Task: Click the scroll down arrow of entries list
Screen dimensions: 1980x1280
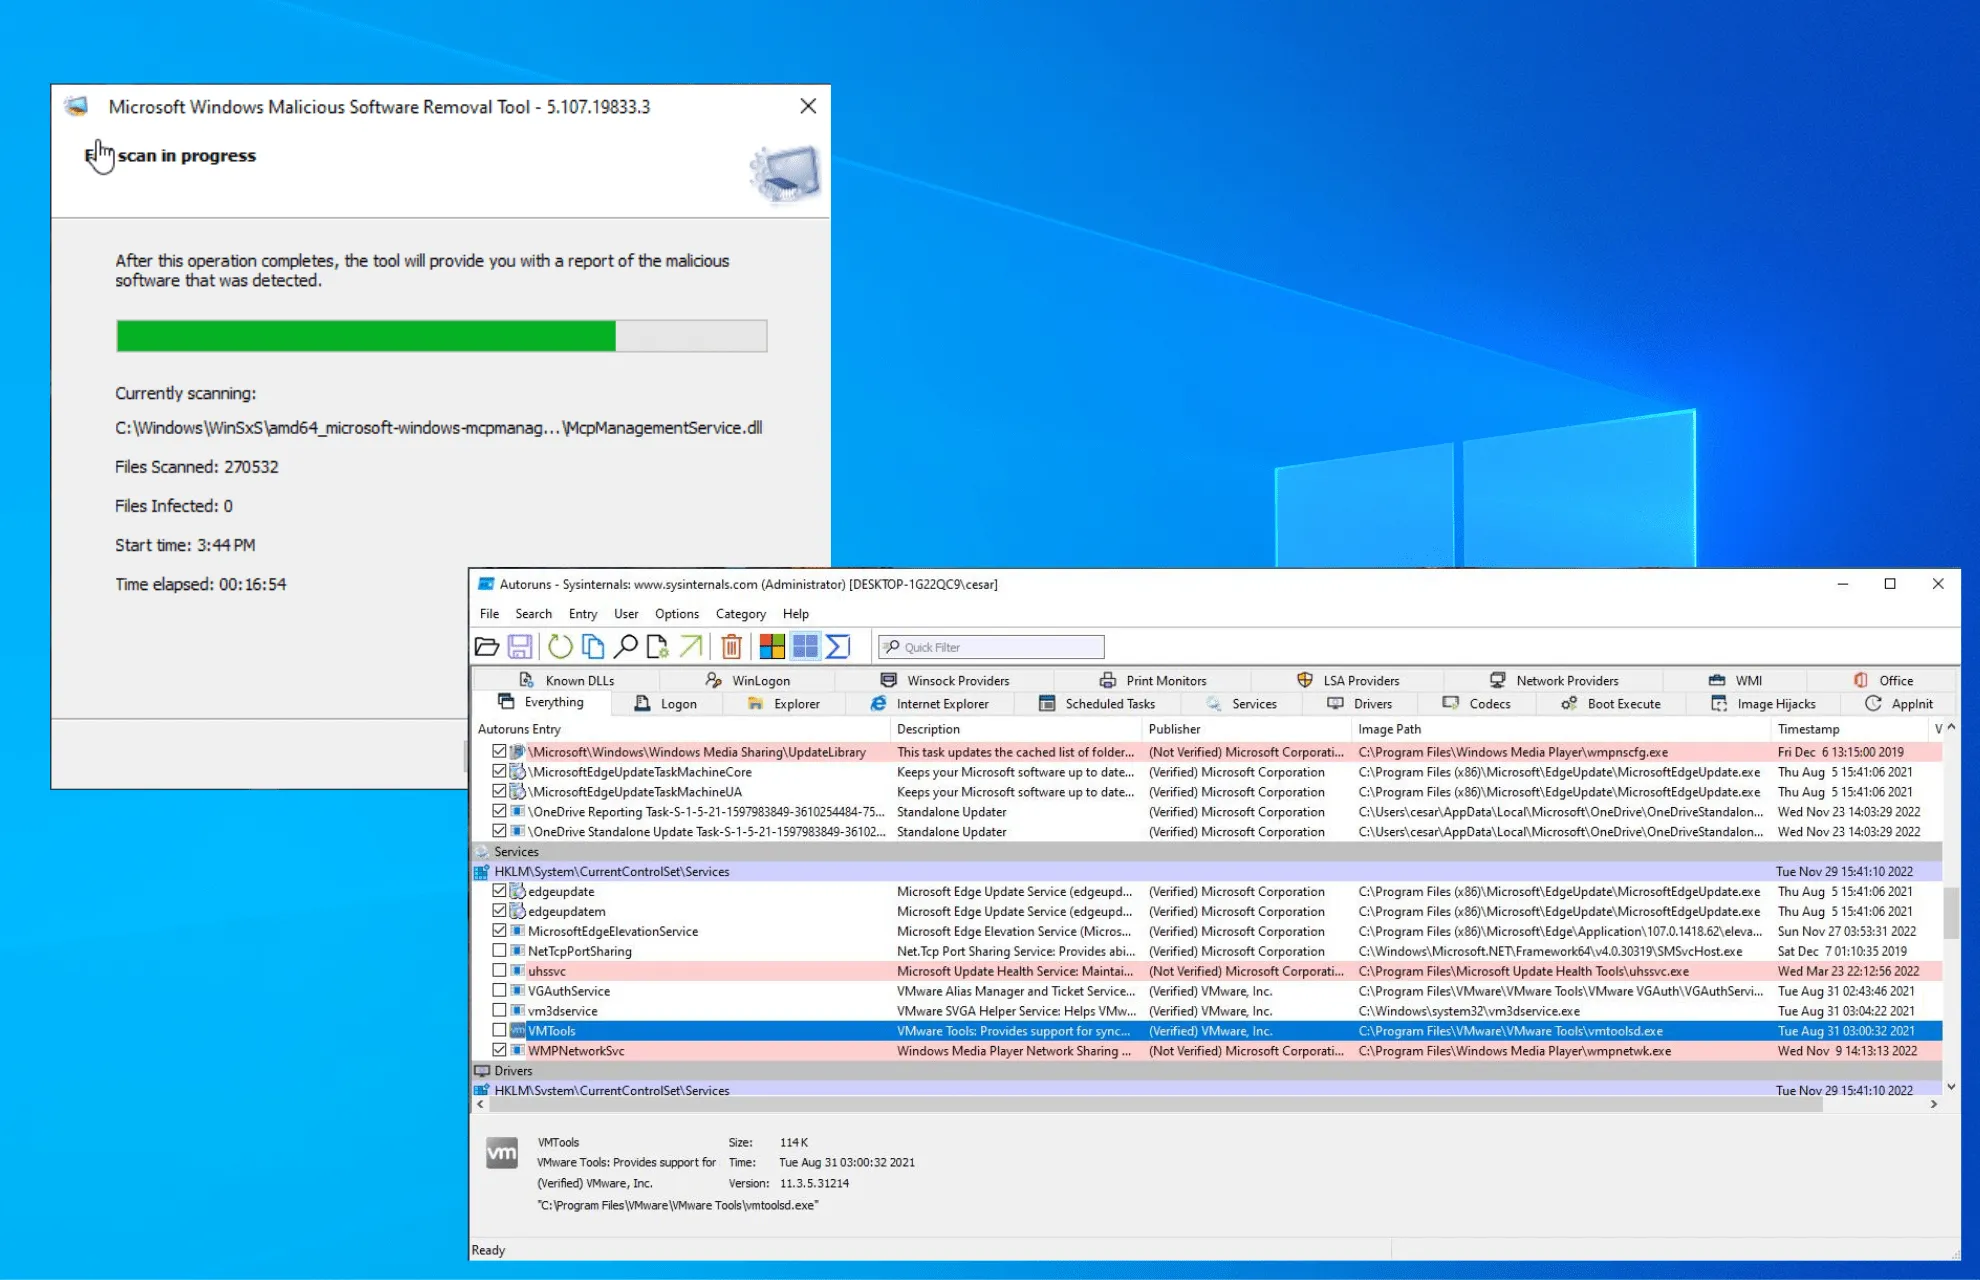Action: [1951, 1086]
